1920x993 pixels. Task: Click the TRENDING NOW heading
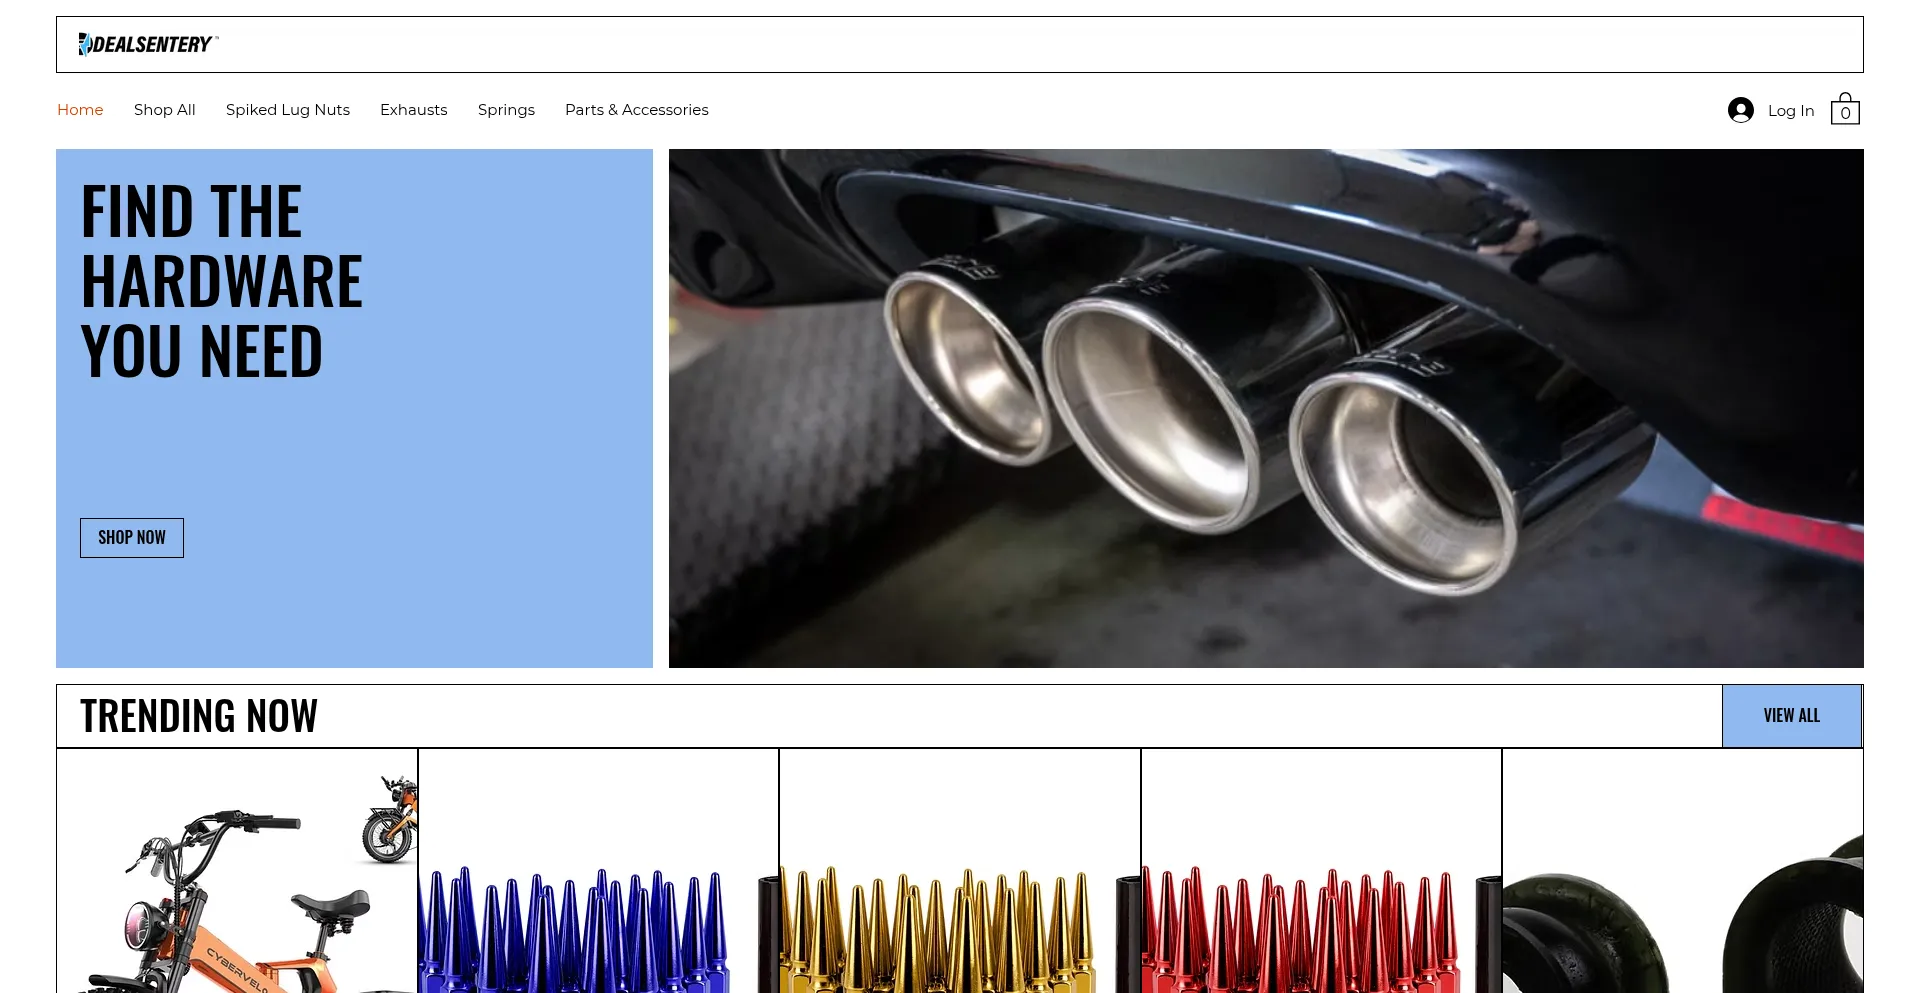[x=199, y=716]
